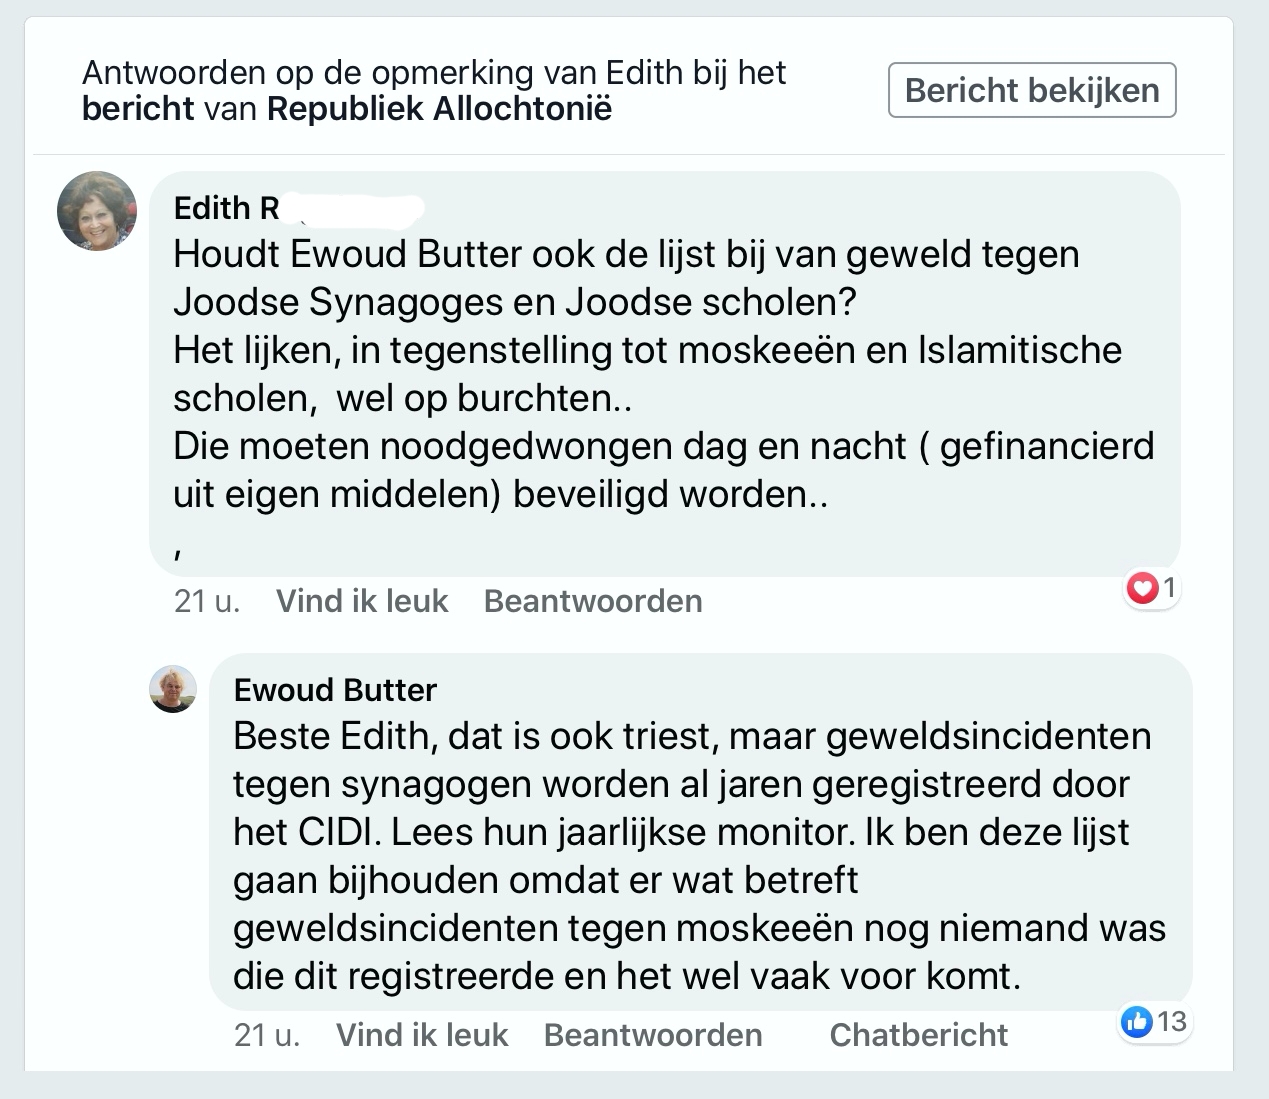Click Edith's comment text bubble

pyautogui.click(x=665, y=374)
